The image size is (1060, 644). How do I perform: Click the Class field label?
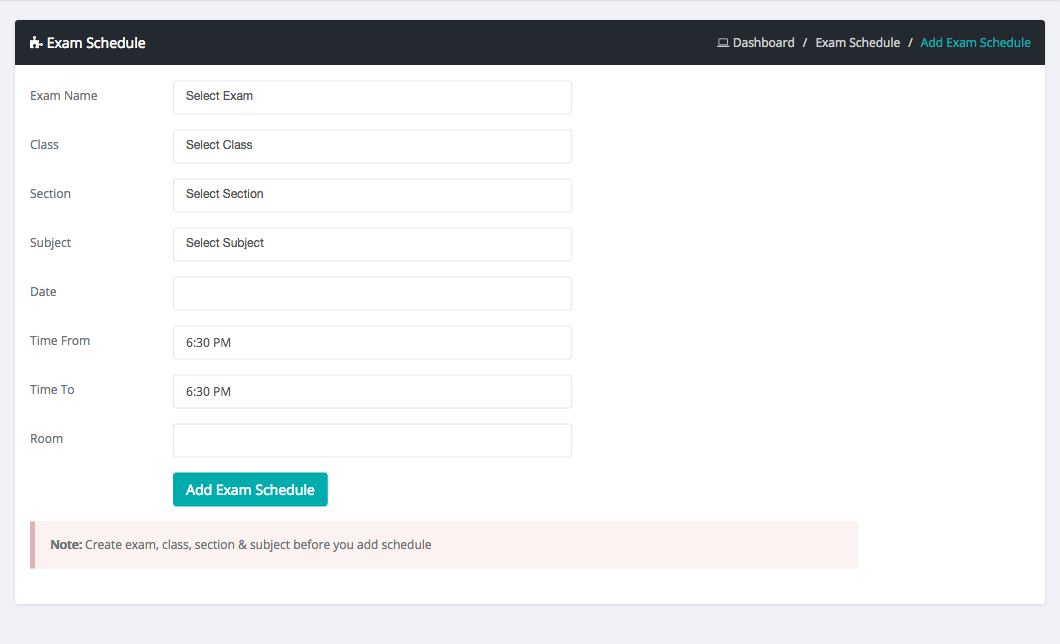44,145
